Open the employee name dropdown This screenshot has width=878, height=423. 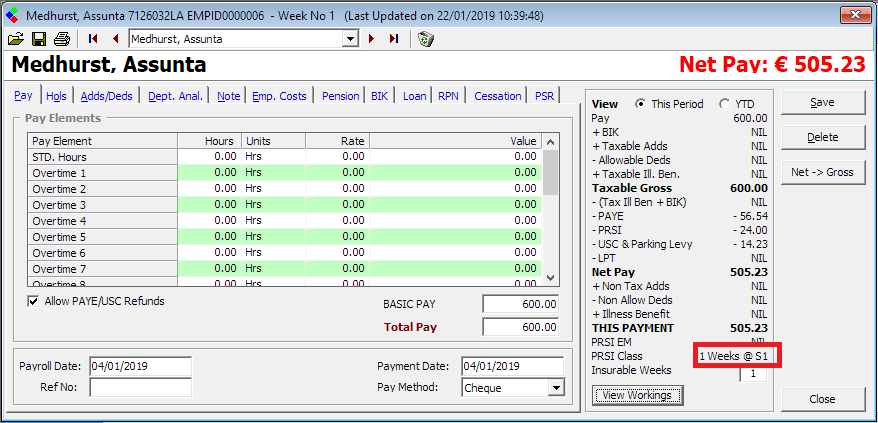click(351, 39)
